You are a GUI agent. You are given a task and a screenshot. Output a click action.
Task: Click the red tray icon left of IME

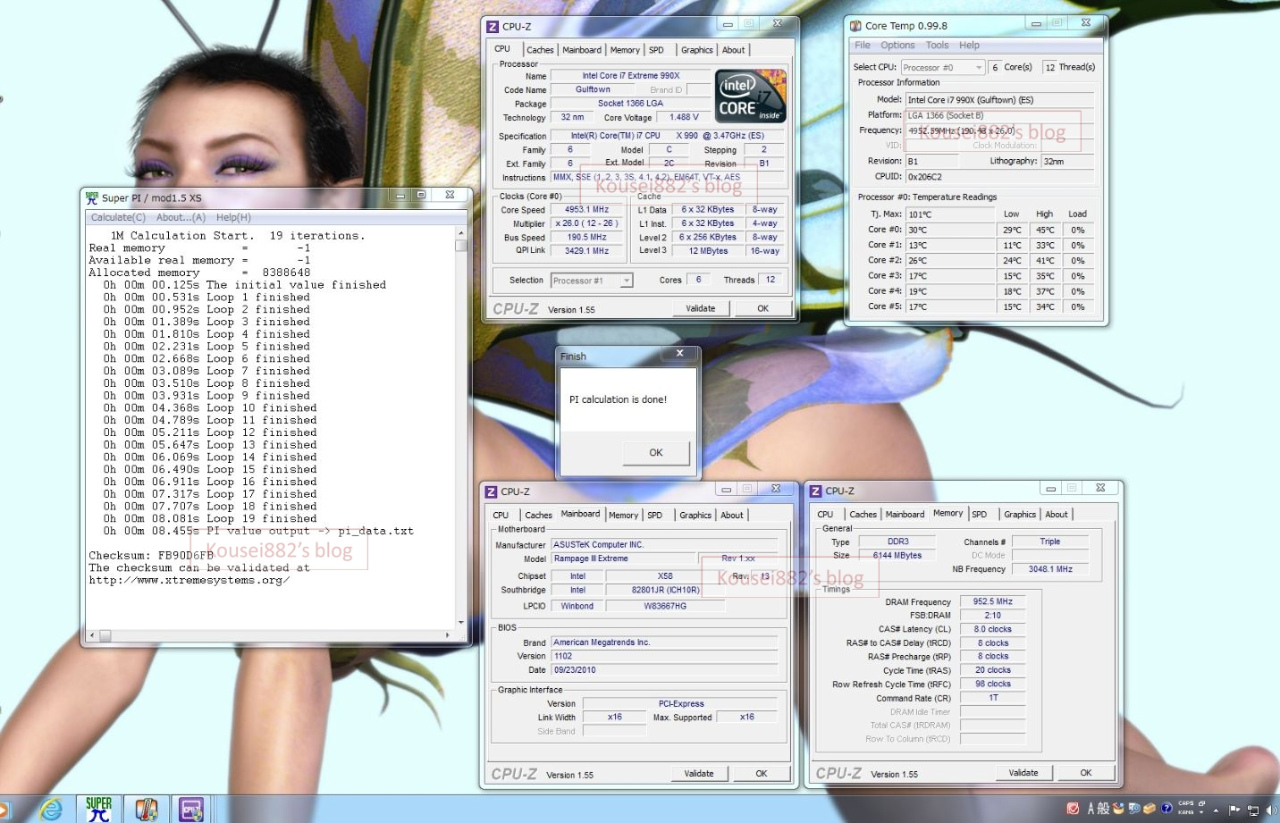[1073, 808]
